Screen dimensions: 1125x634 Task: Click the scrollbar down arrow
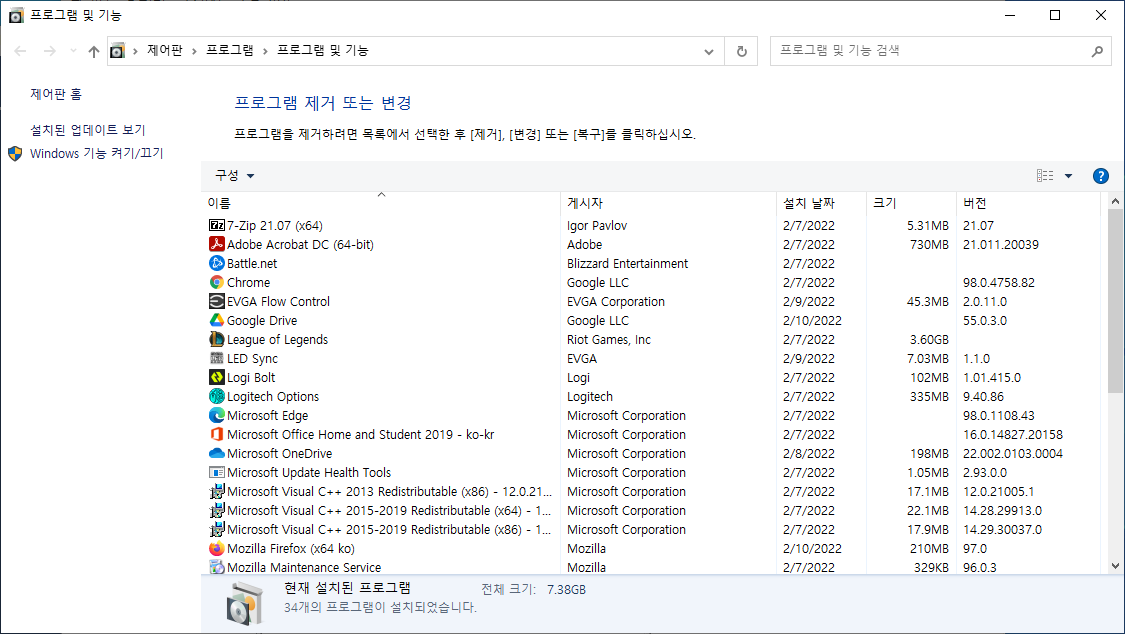click(x=1115, y=565)
